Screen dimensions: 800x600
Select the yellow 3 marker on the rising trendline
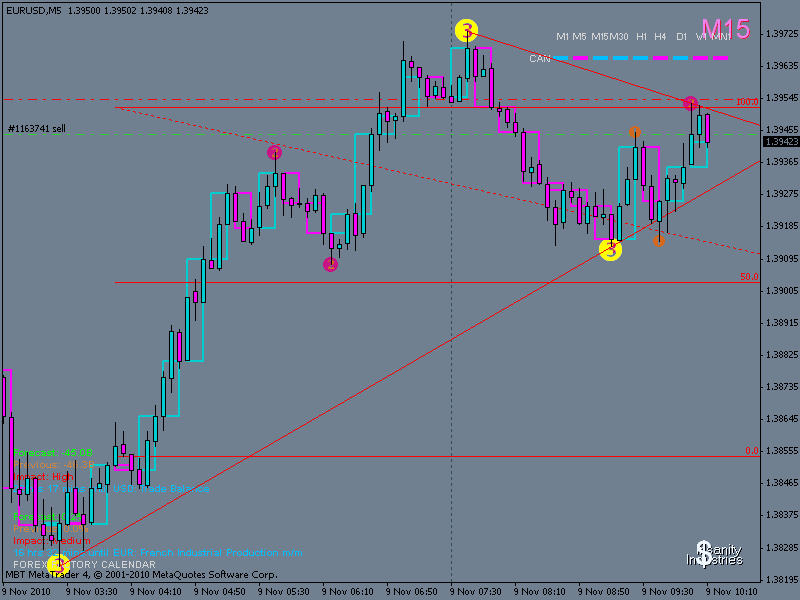[610, 250]
